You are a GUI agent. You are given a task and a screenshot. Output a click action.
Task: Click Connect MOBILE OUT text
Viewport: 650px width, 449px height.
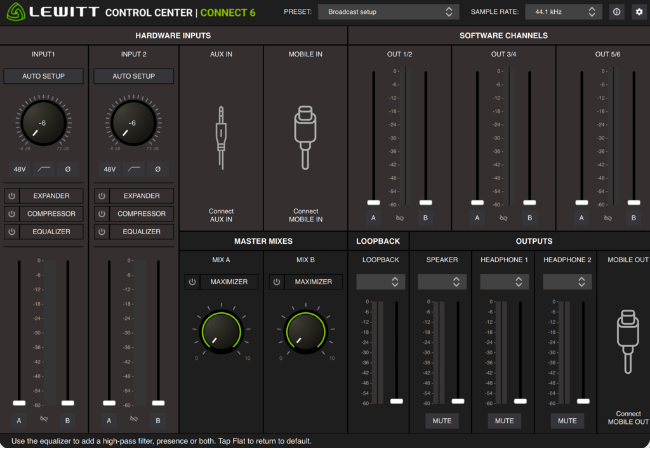coord(628,418)
